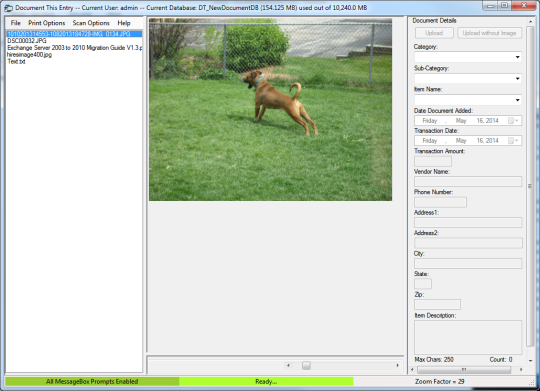
Task: Open the Print Options menu
Action: tap(46, 23)
